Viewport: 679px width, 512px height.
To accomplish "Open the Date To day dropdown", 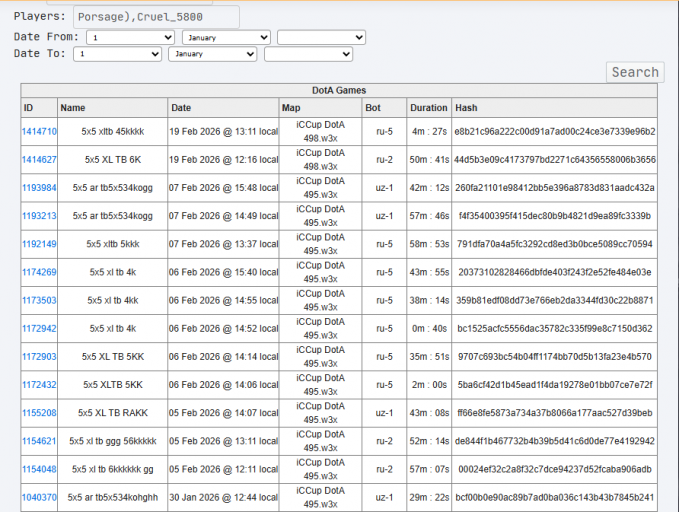I will (x=117, y=54).
